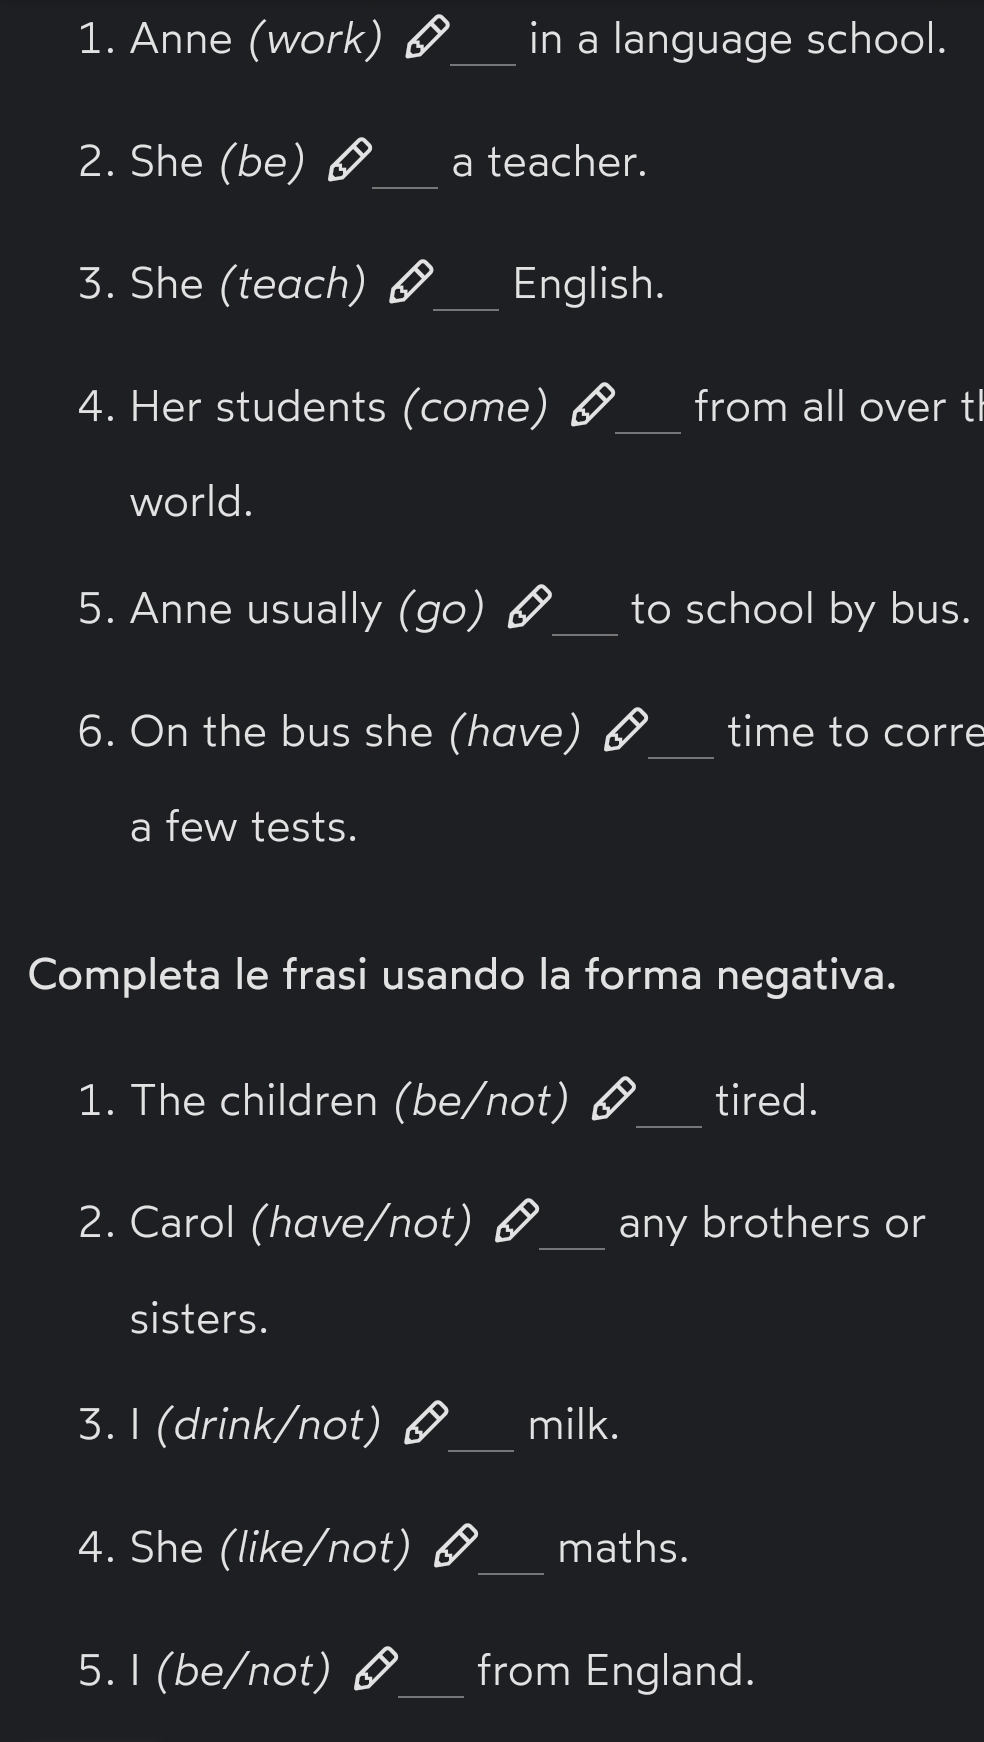
Task: Click the pencil icon after I (drink/not)
Action: (x=426, y=1424)
